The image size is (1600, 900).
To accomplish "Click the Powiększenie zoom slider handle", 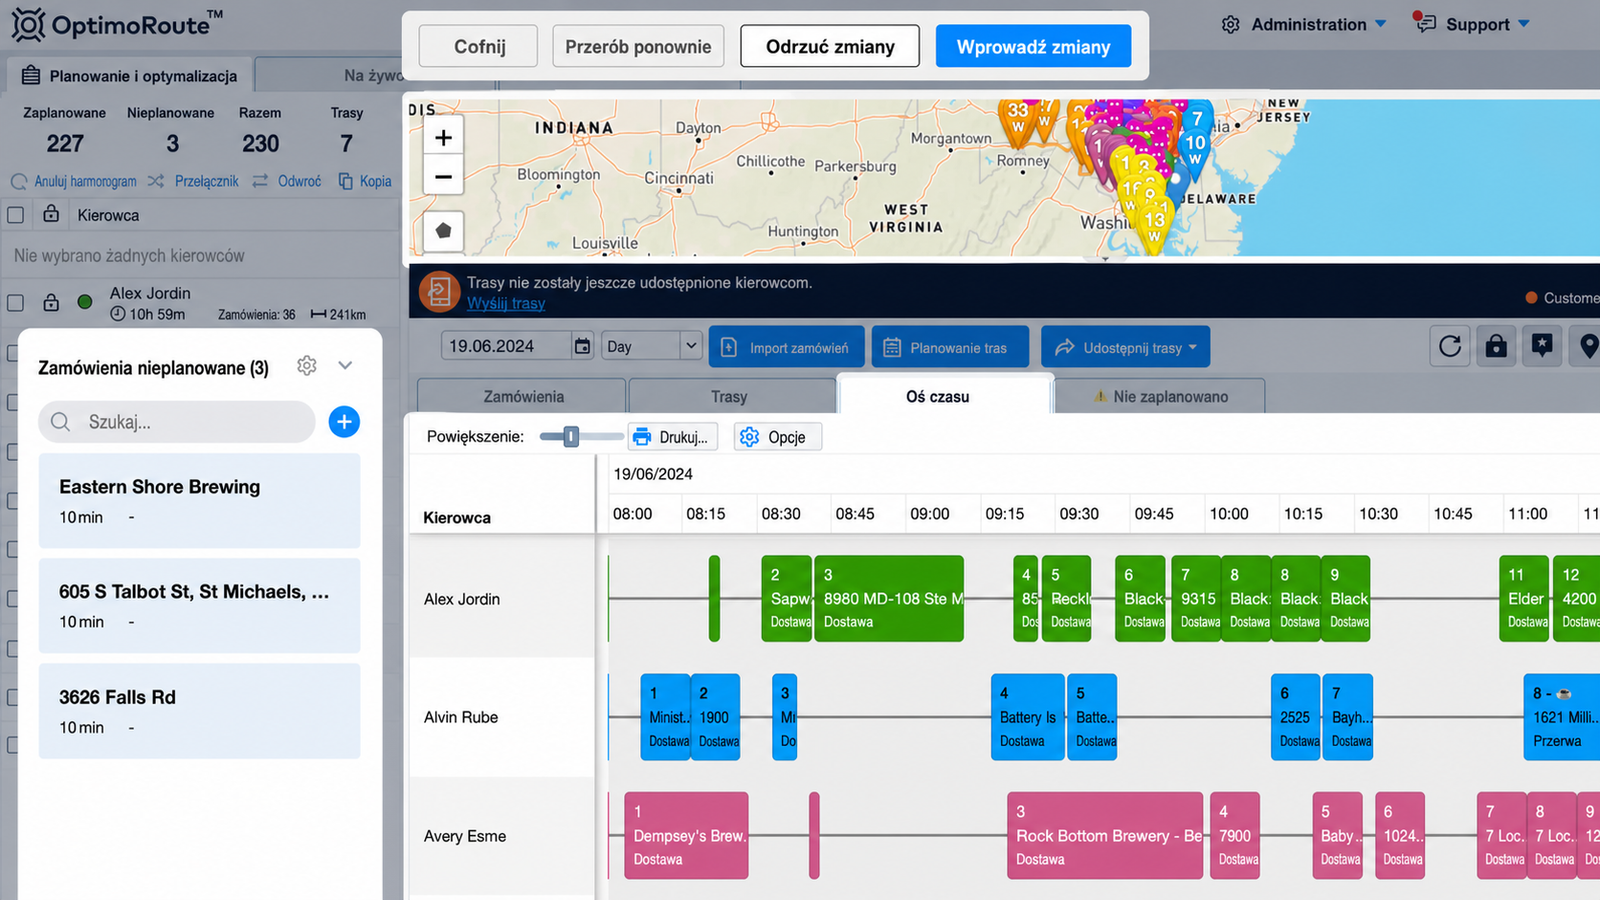I will pos(571,436).
